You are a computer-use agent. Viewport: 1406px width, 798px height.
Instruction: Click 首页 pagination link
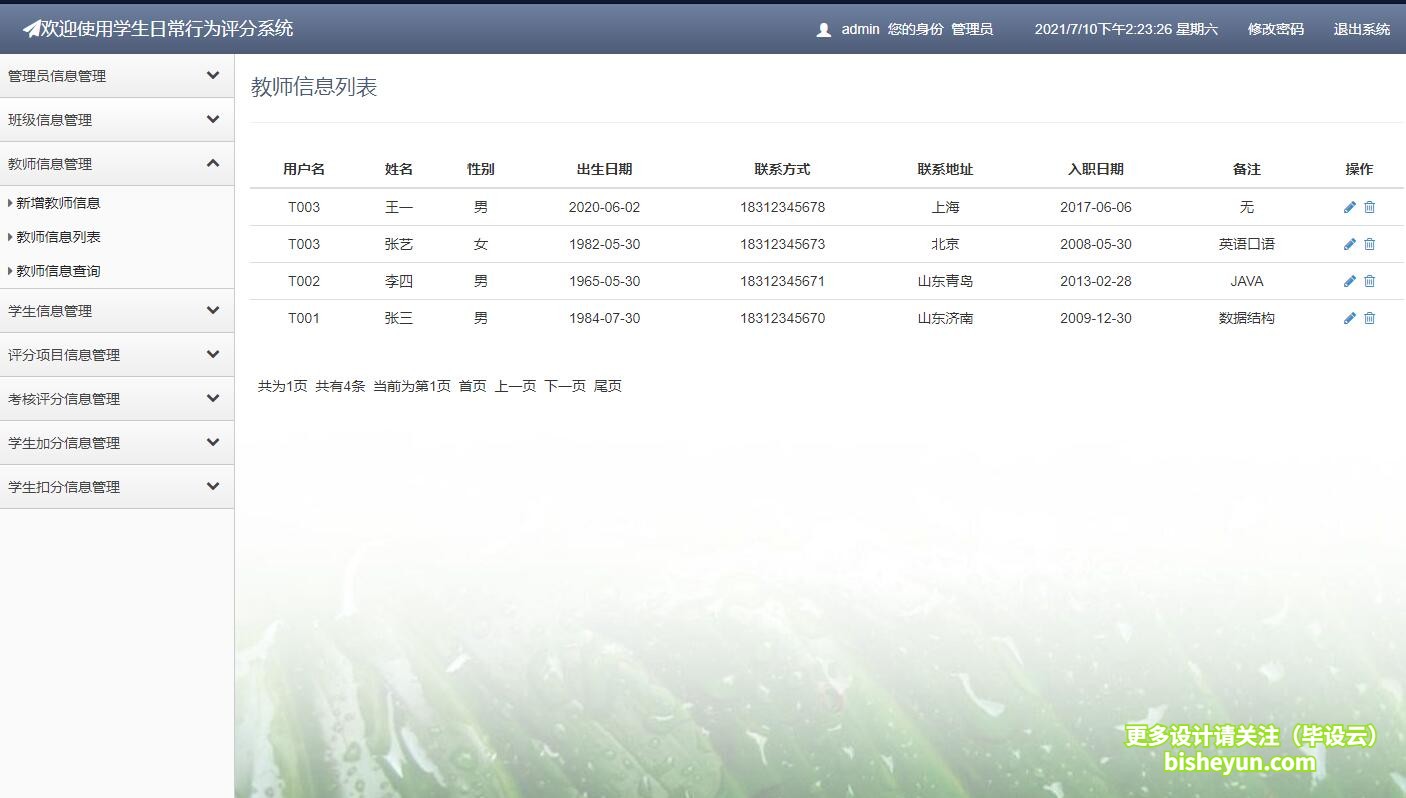coord(471,385)
